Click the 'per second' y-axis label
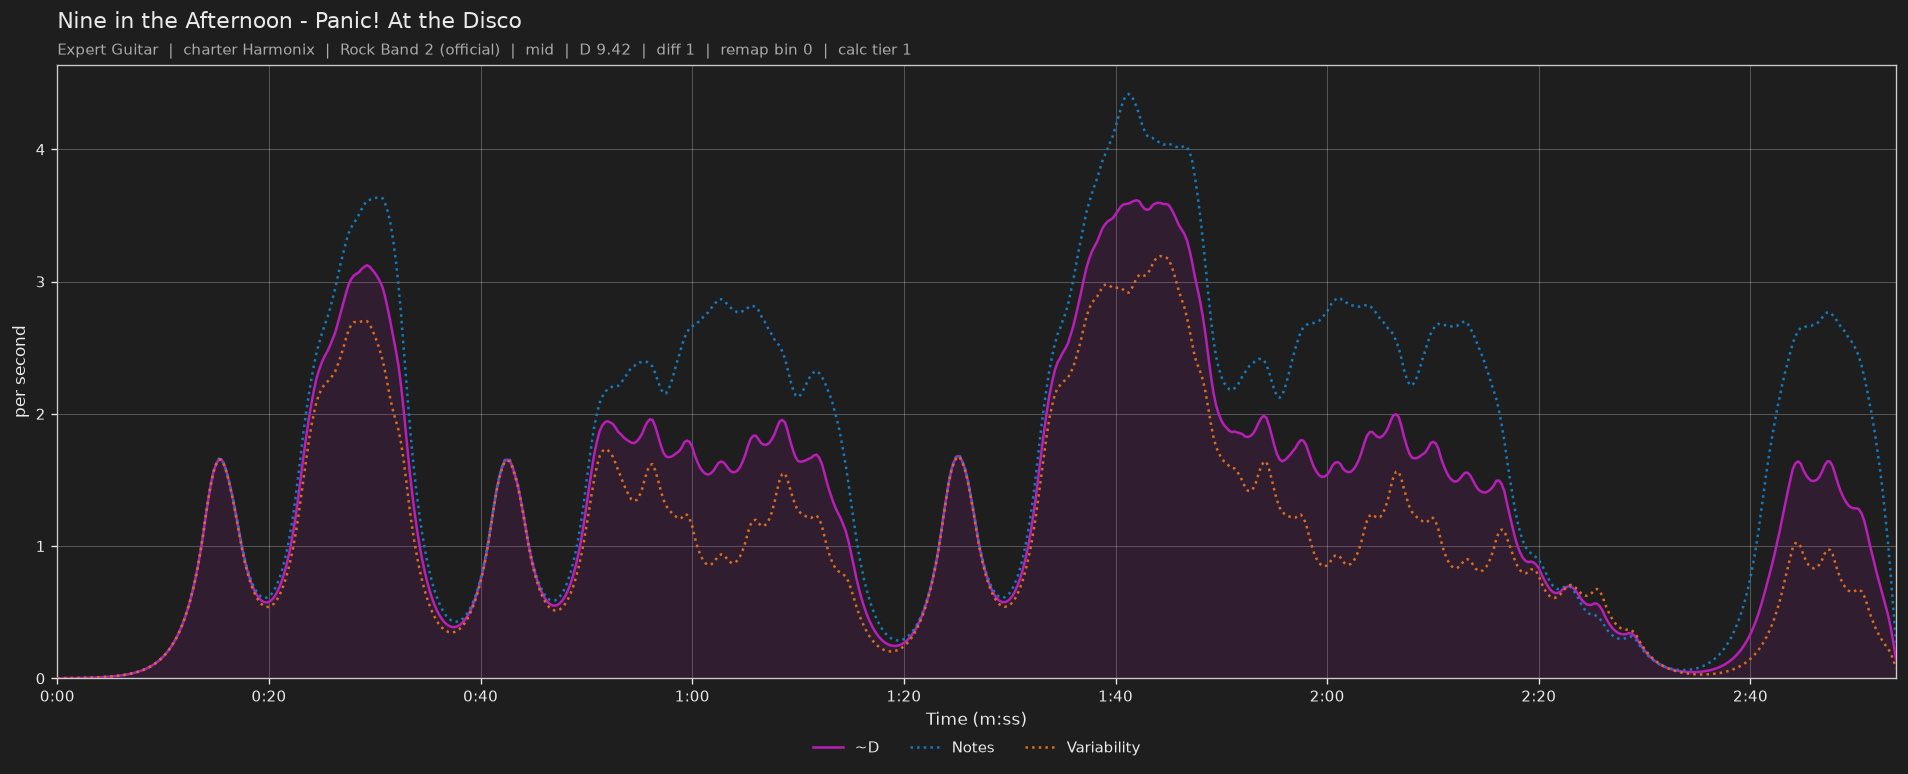Image resolution: width=1908 pixels, height=774 pixels. tap(20, 372)
